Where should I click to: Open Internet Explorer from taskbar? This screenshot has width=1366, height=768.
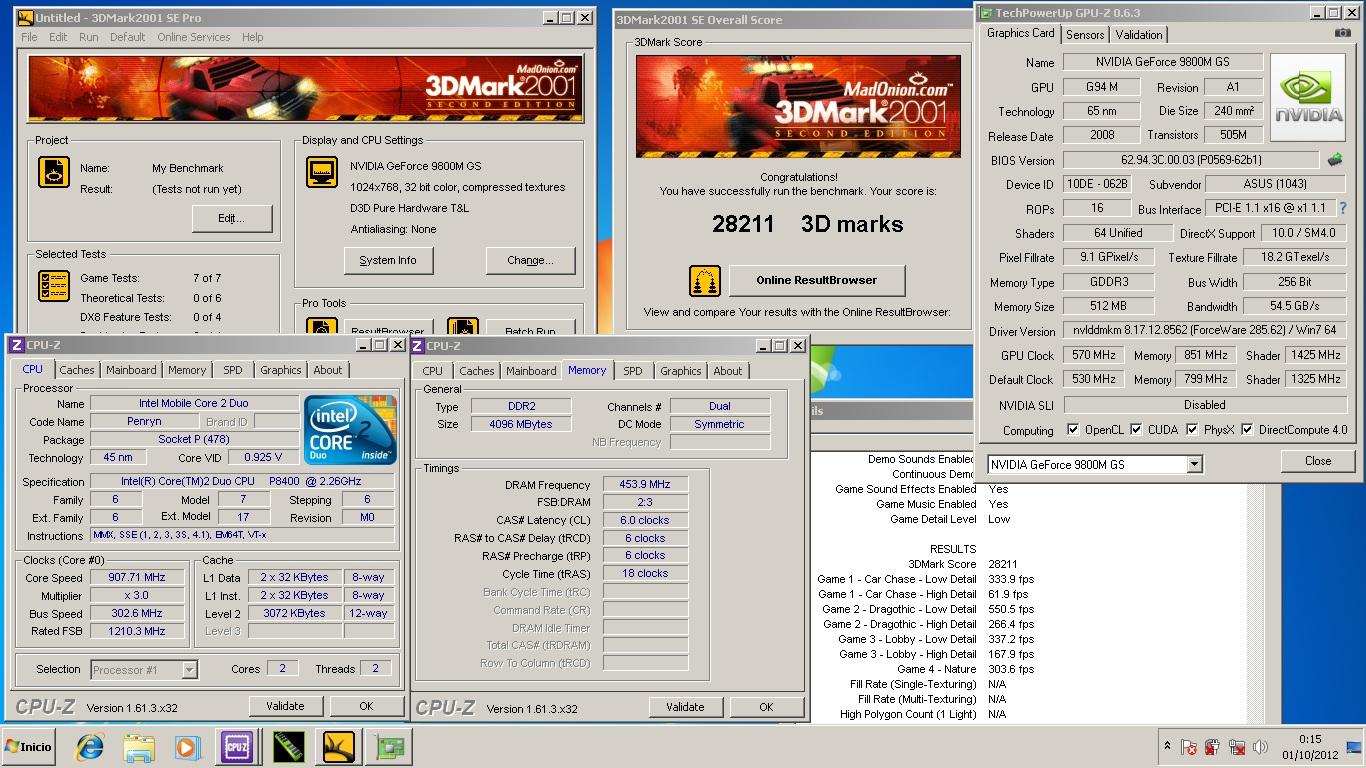pos(91,747)
